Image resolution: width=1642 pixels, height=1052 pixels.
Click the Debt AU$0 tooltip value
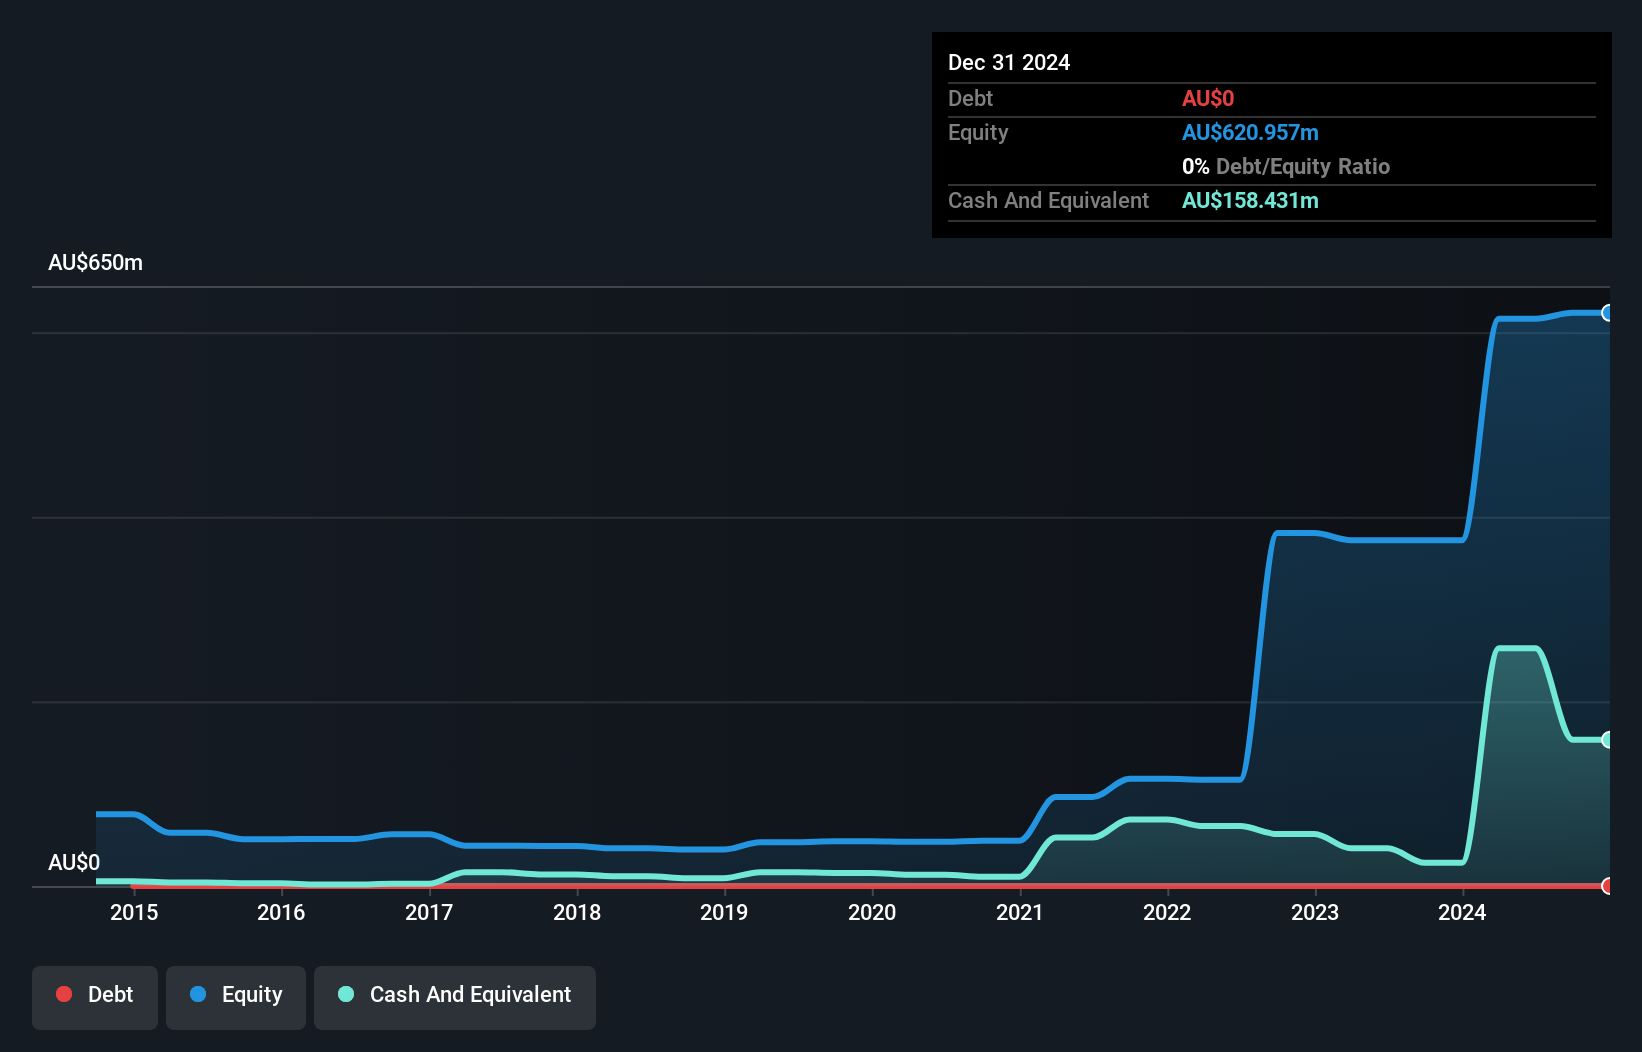point(1208,98)
